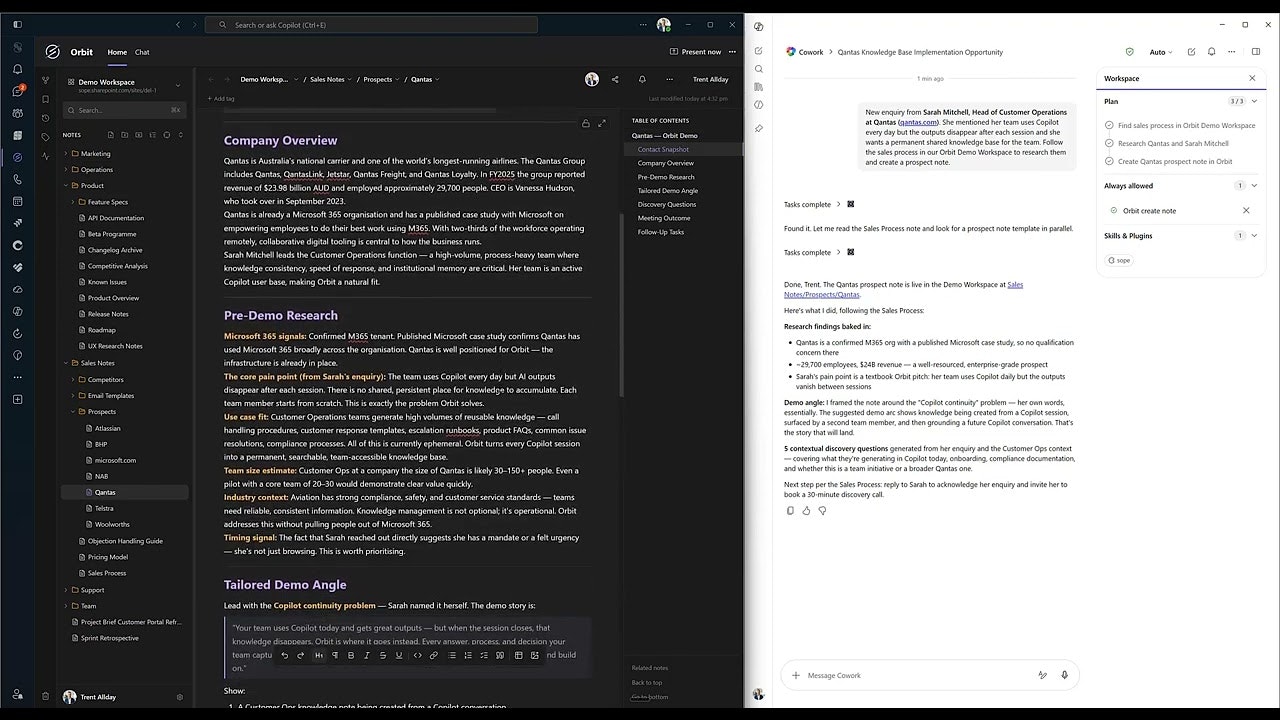
Task: Switch to the Home tab in Orbit
Action: click(x=117, y=52)
